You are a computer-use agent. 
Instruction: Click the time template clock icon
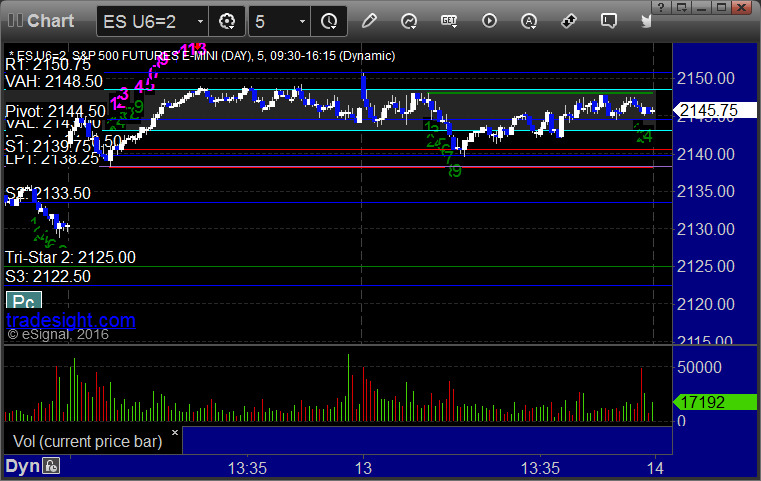(329, 21)
